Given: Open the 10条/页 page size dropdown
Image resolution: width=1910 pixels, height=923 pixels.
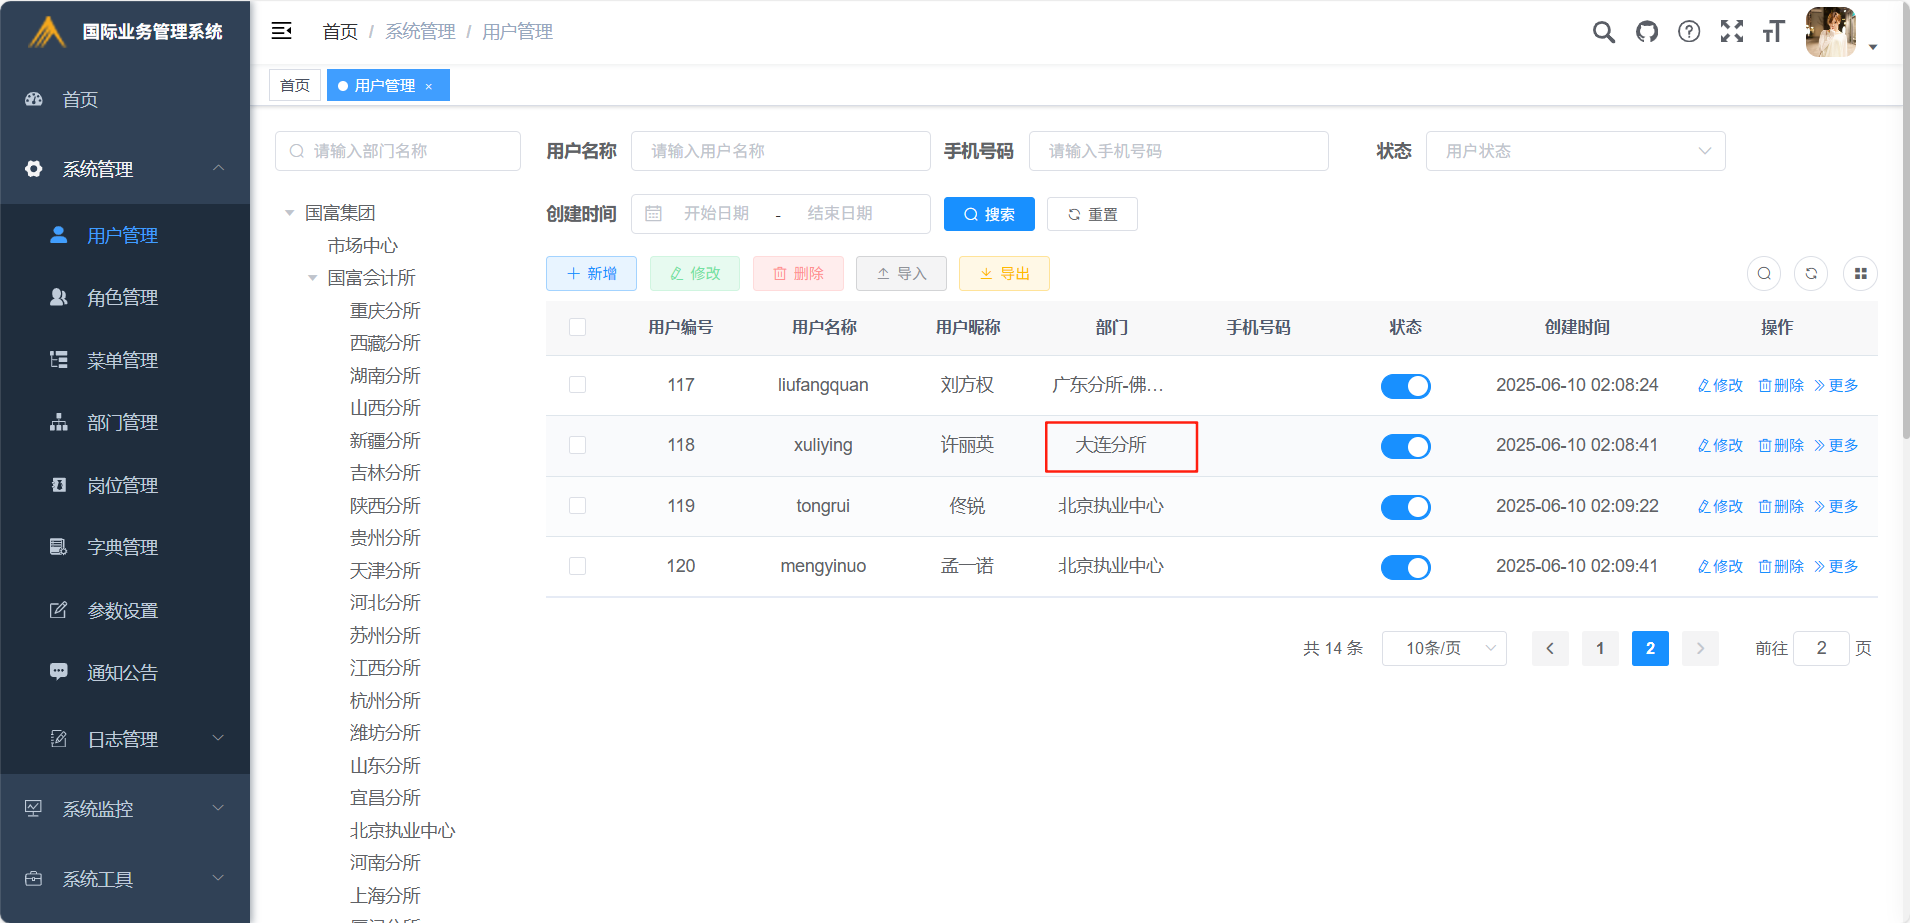Looking at the screenshot, I should point(1444,648).
